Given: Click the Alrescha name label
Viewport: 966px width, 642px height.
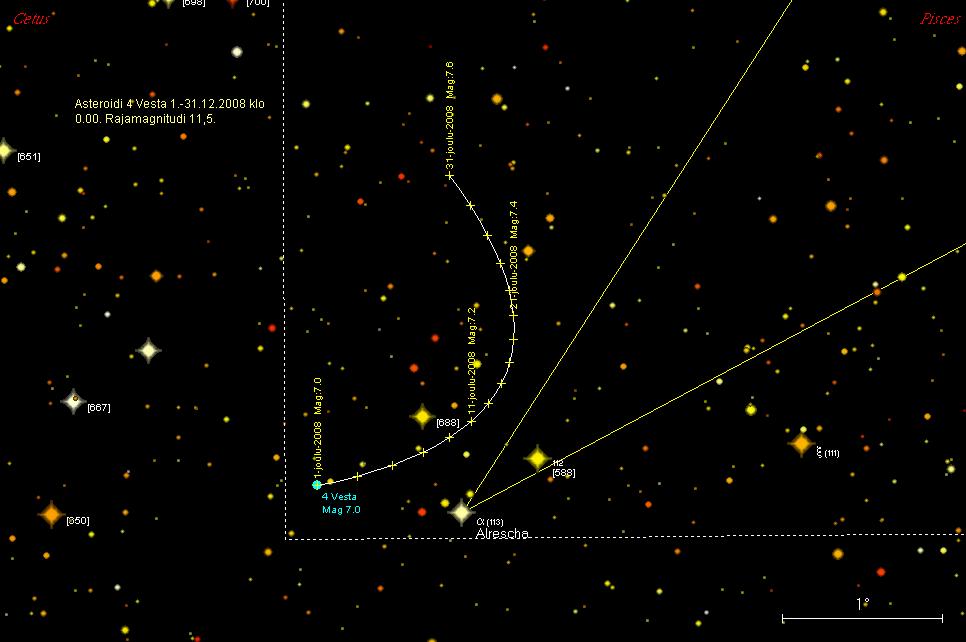Looking at the screenshot, I should click(501, 534).
